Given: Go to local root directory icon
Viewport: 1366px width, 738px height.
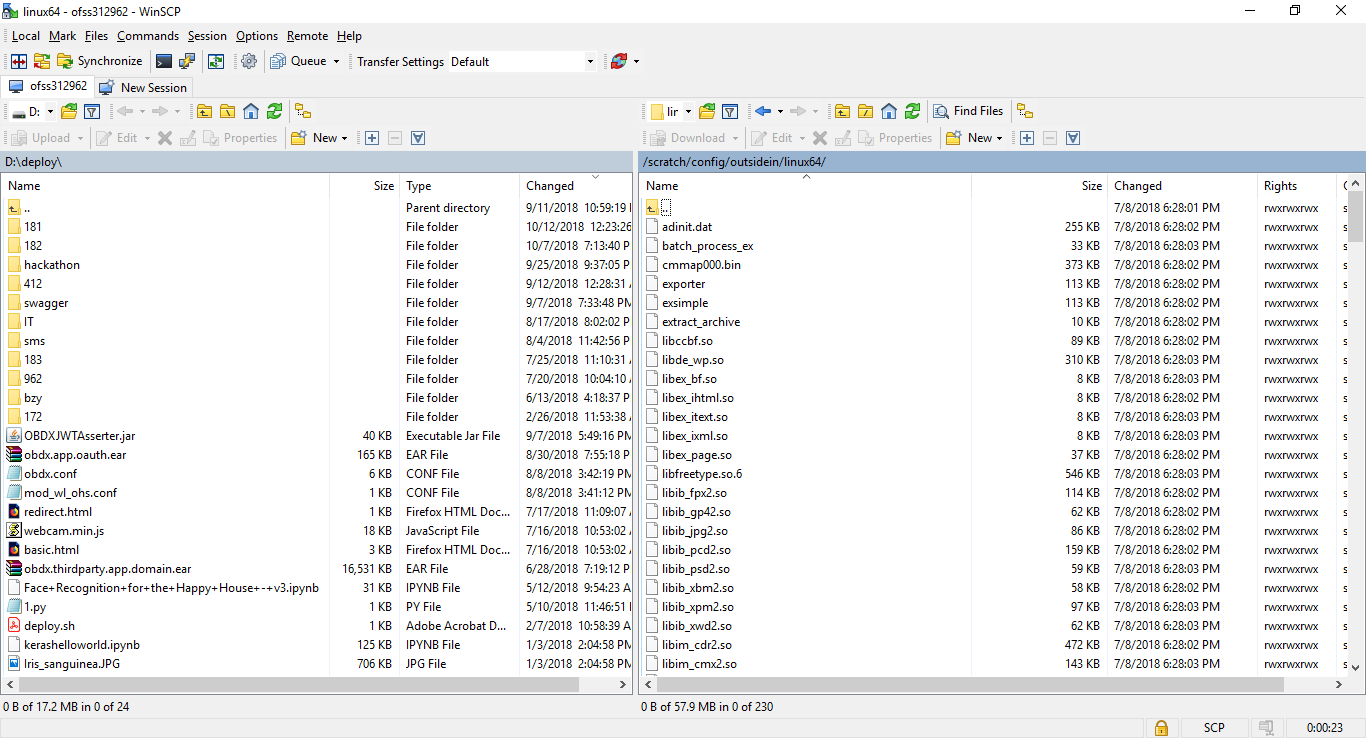Looking at the screenshot, I should pos(227,111).
